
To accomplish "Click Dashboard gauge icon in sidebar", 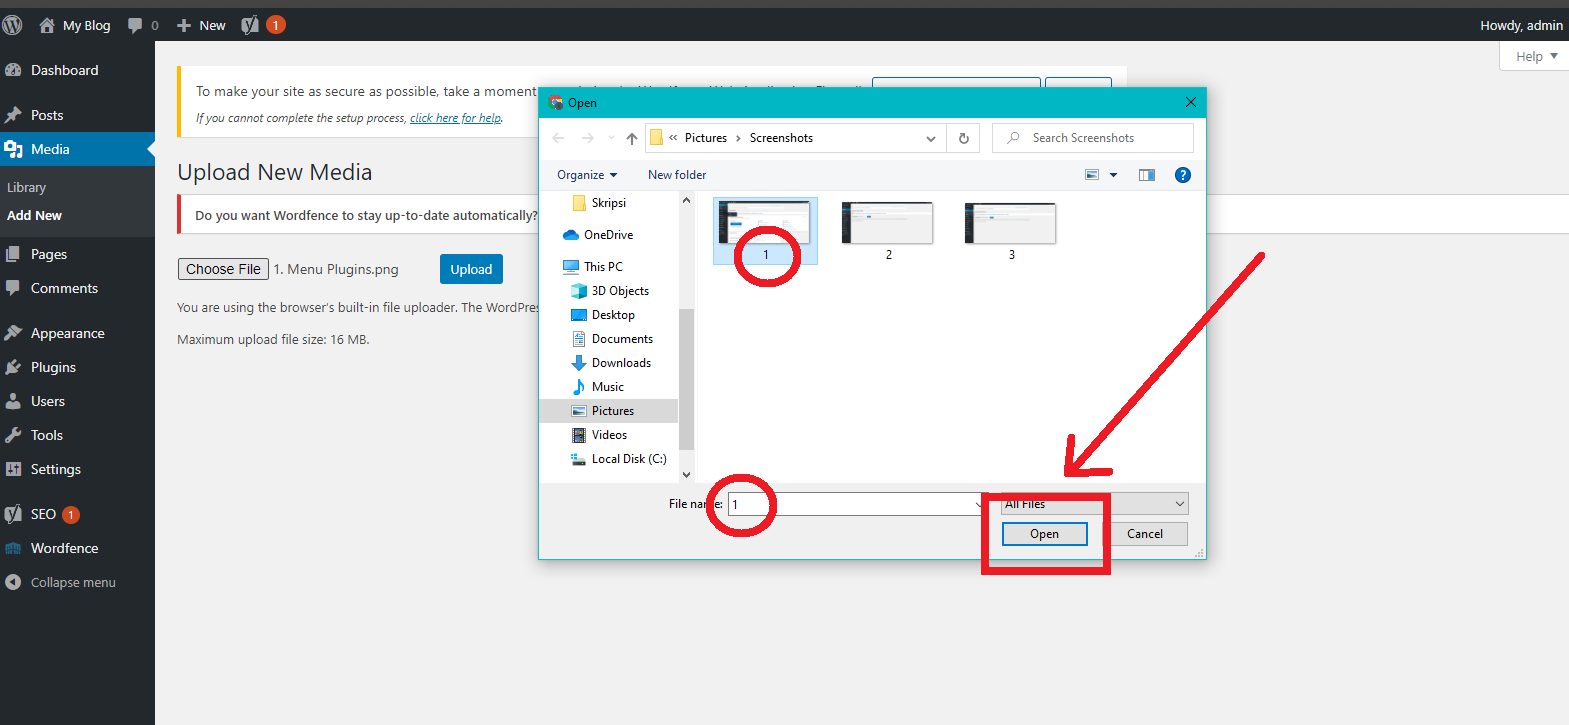I will point(13,70).
